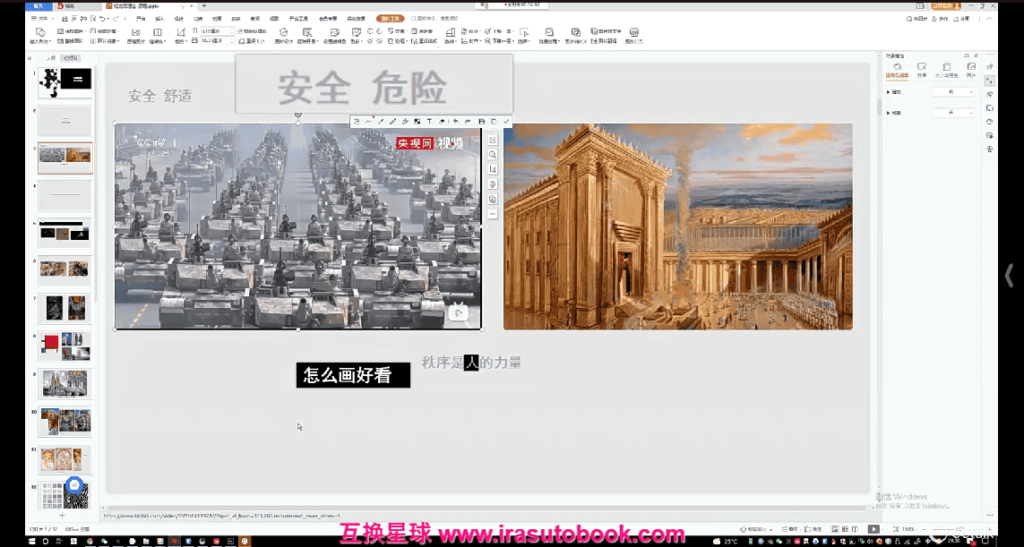
Task: Select slide 8 thumbnail with red square
Action: pyautogui.click(x=65, y=346)
